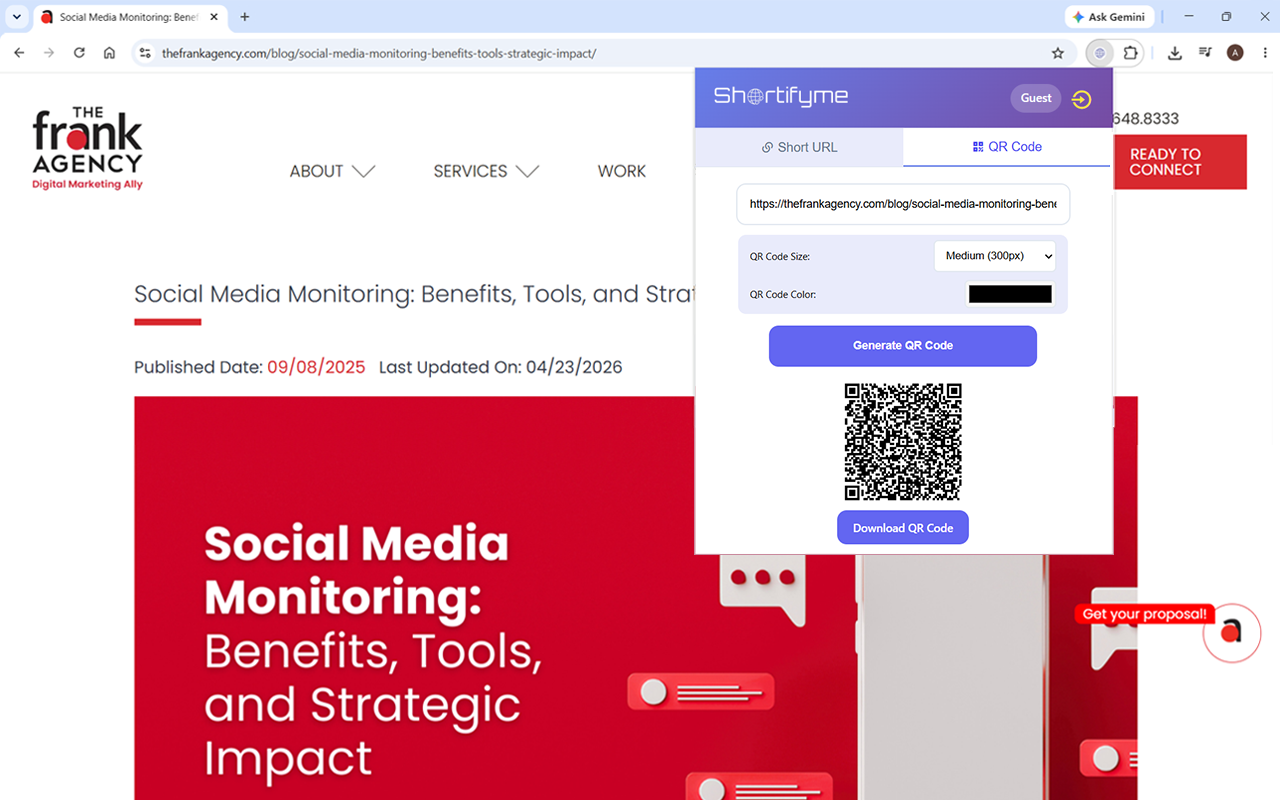1280x800 pixels.
Task: Click the Shortifyme logo text
Action: tap(781, 96)
